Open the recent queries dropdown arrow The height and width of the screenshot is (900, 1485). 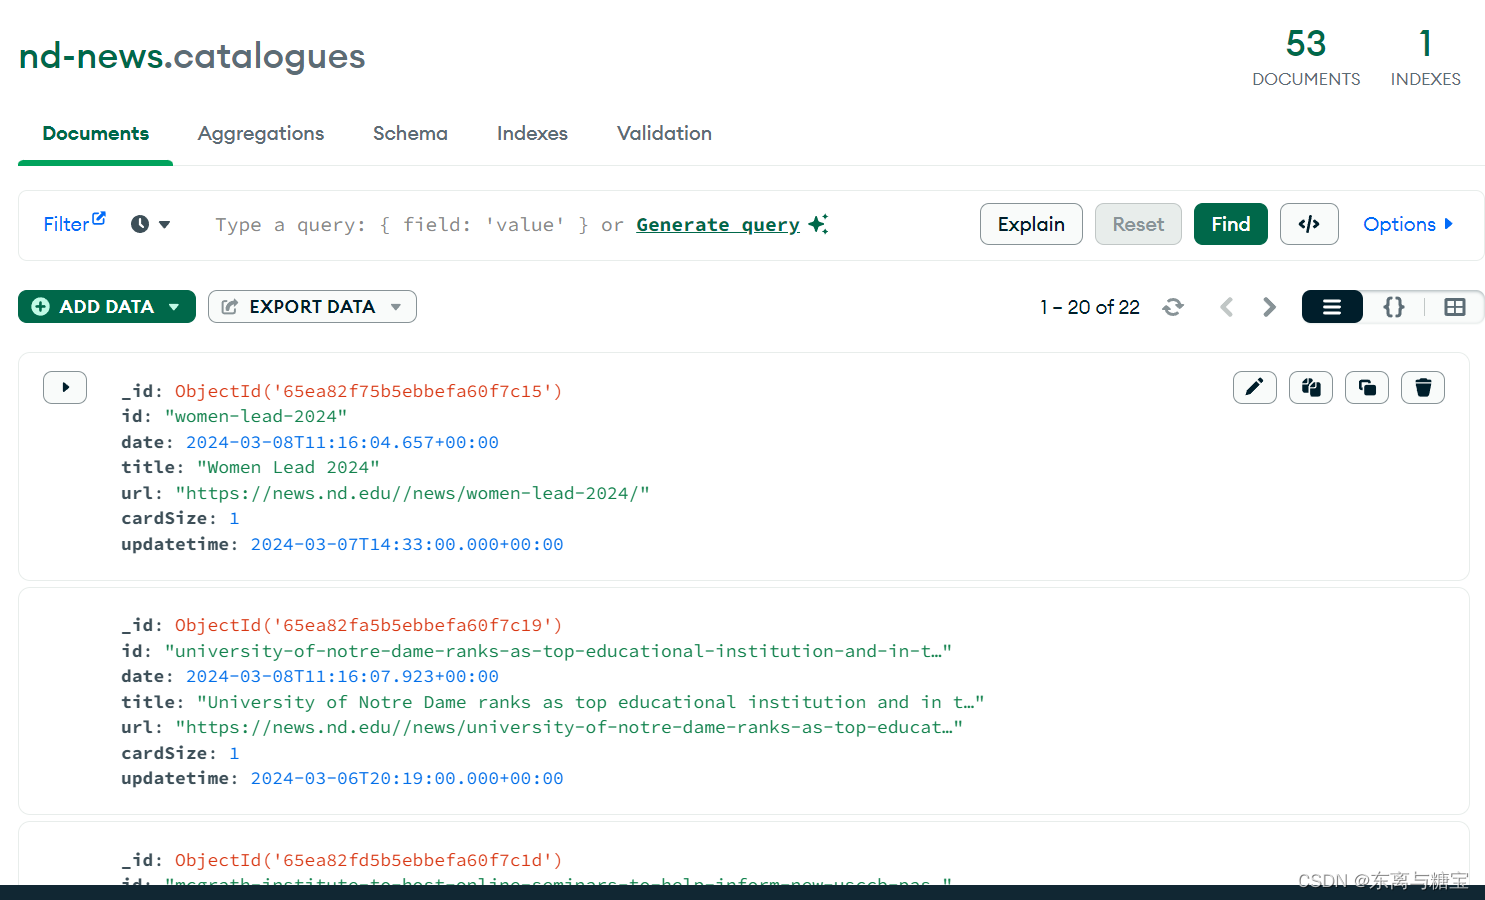coord(165,224)
